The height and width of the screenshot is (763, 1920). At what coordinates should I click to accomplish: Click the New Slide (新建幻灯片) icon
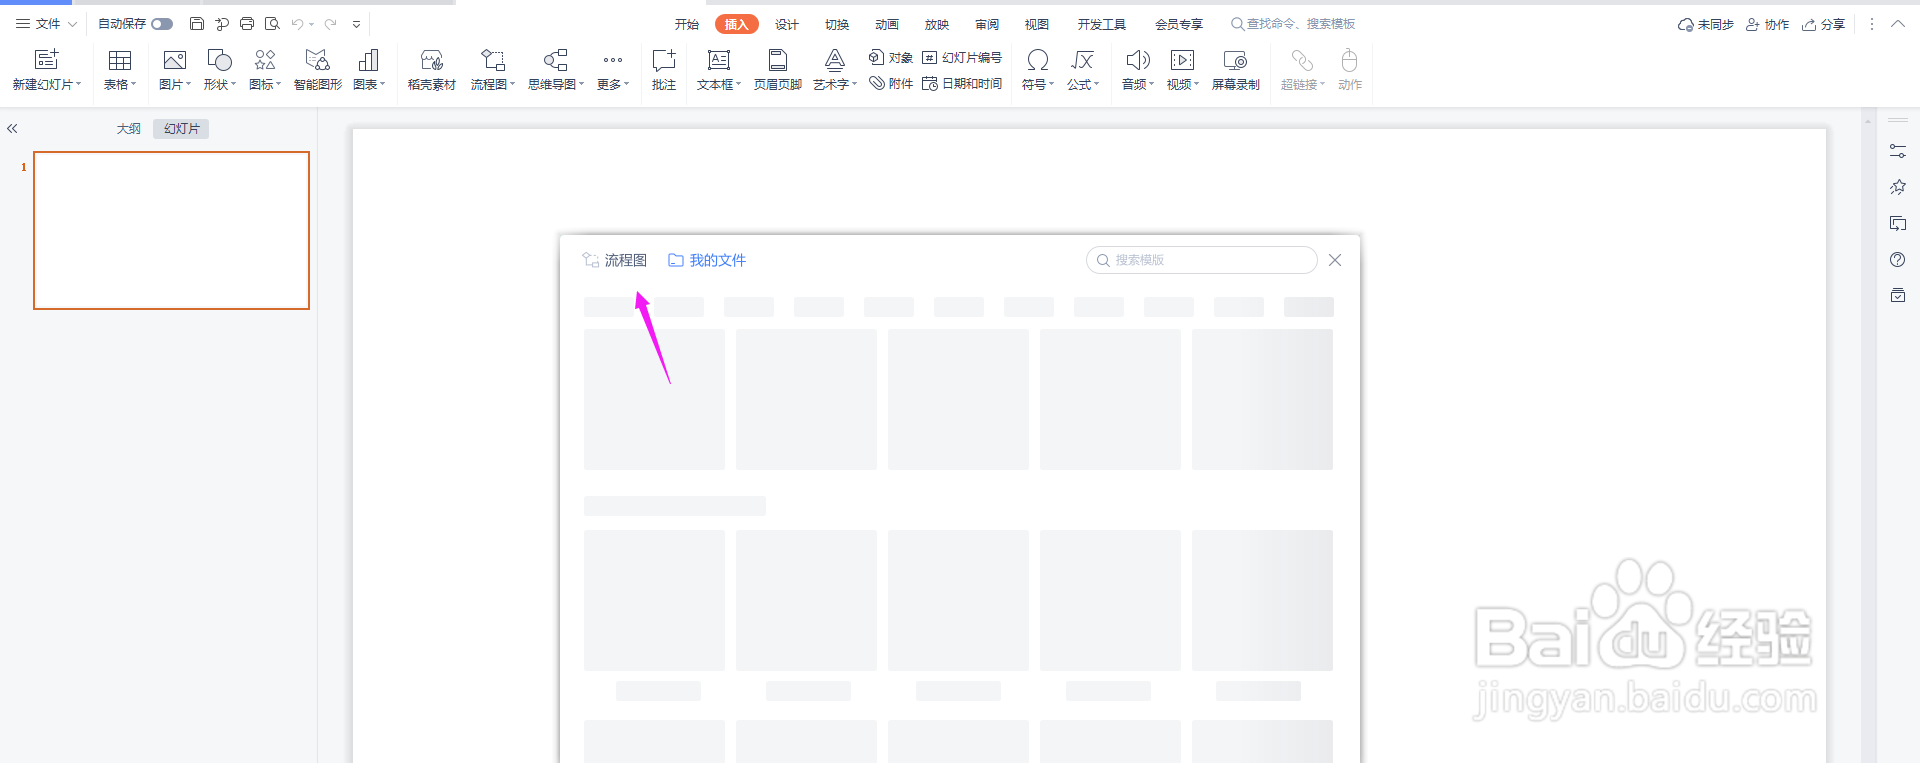[x=47, y=60]
